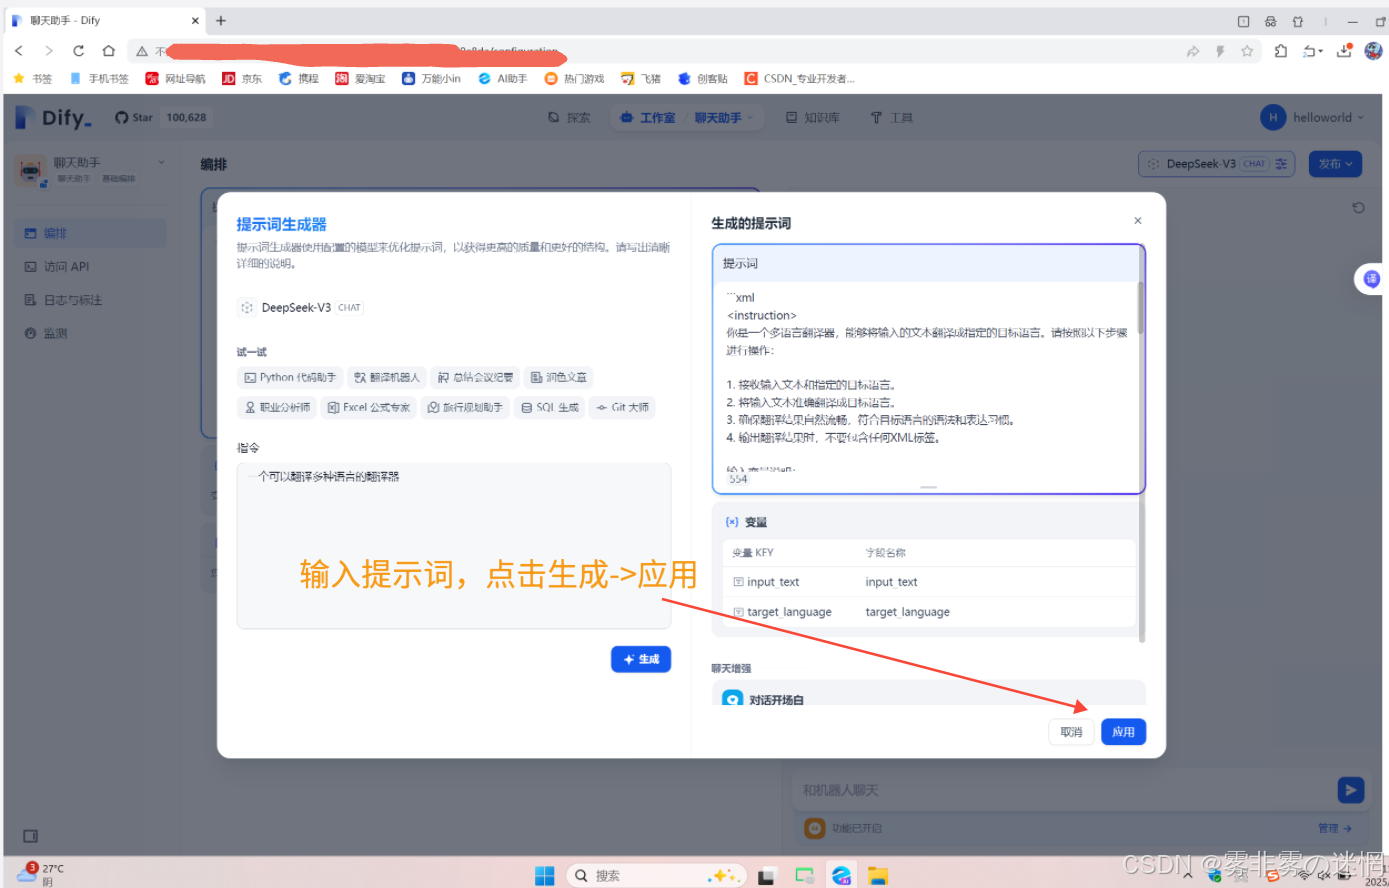This screenshot has height=888, width=1389.
Task: Go back with browser back arrow
Action: pyautogui.click(x=19, y=51)
